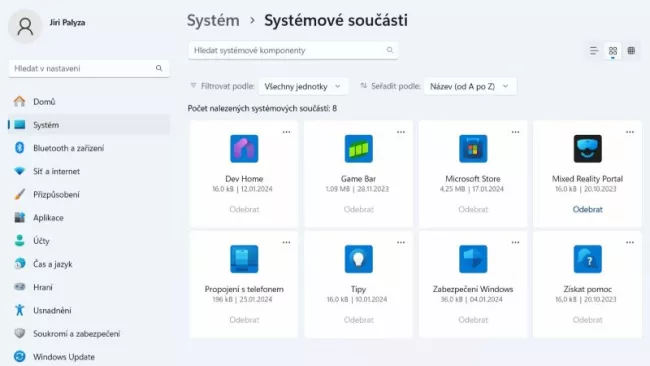Click Odebrat under Dev Home
This screenshot has height=366, width=650.
tap(244, 209)
